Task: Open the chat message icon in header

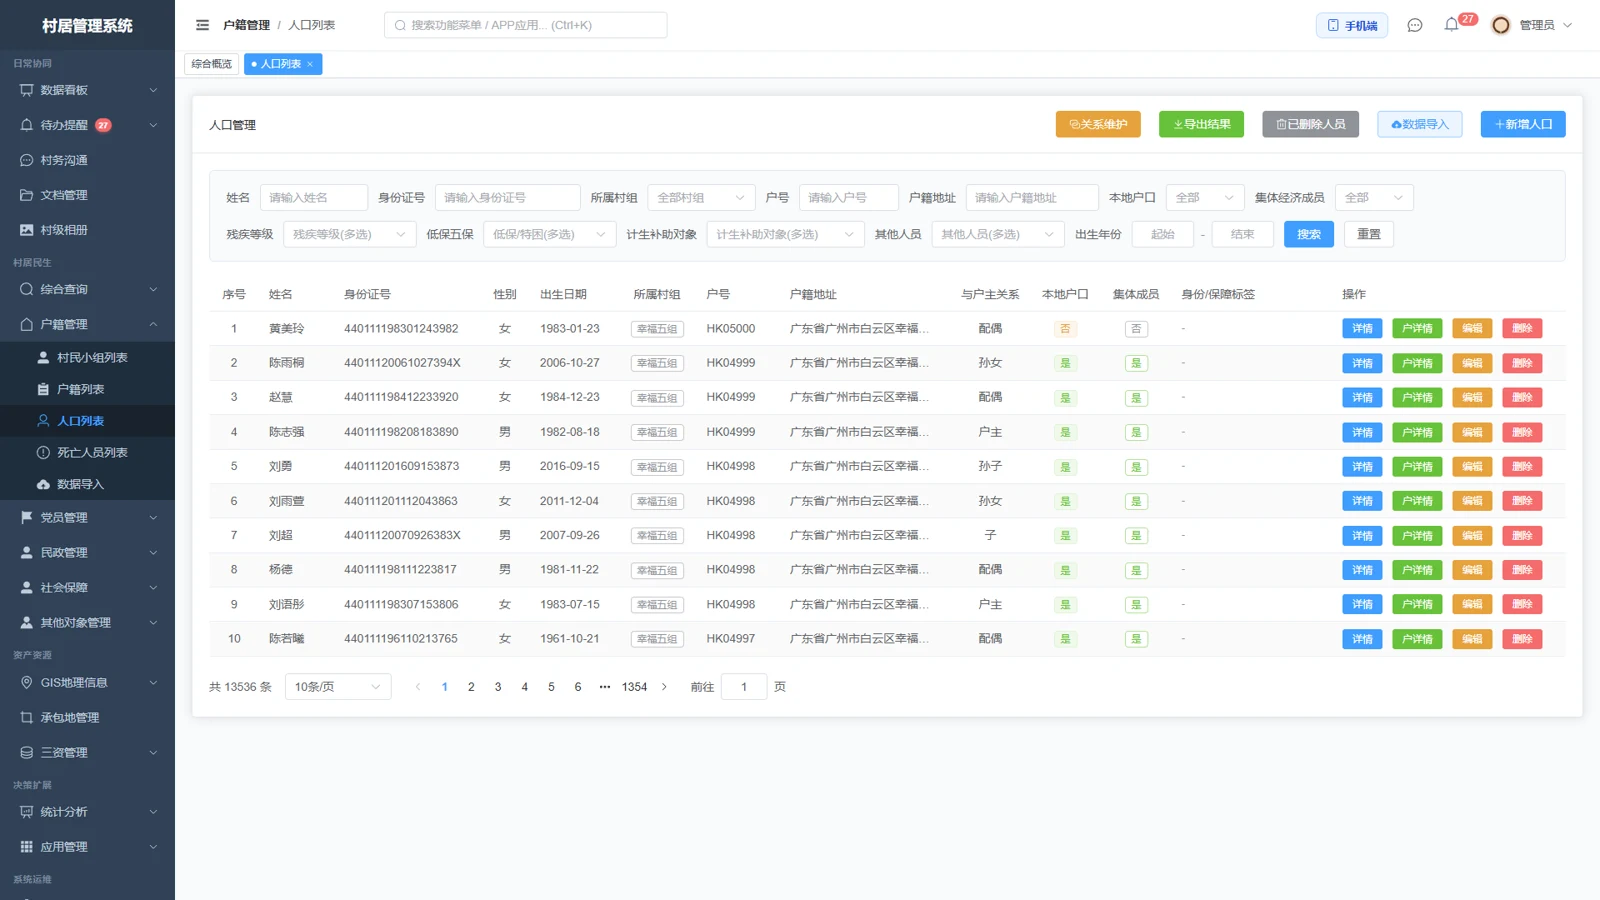Action: pyautogui.click(x=1414, y=25)
